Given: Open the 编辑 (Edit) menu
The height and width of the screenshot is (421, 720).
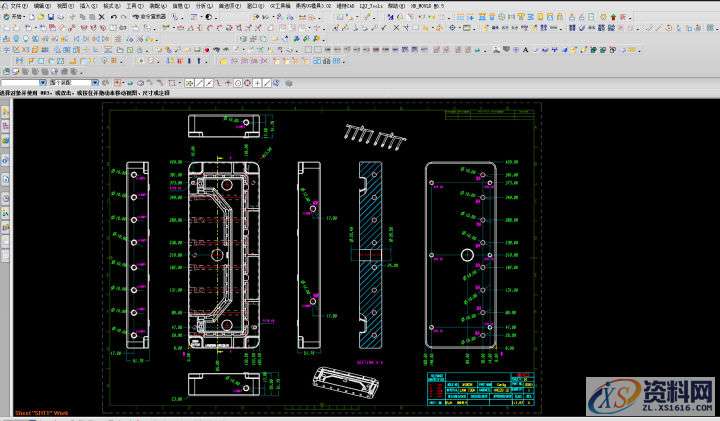Looking at the screenshot, I should coord(41,5).
